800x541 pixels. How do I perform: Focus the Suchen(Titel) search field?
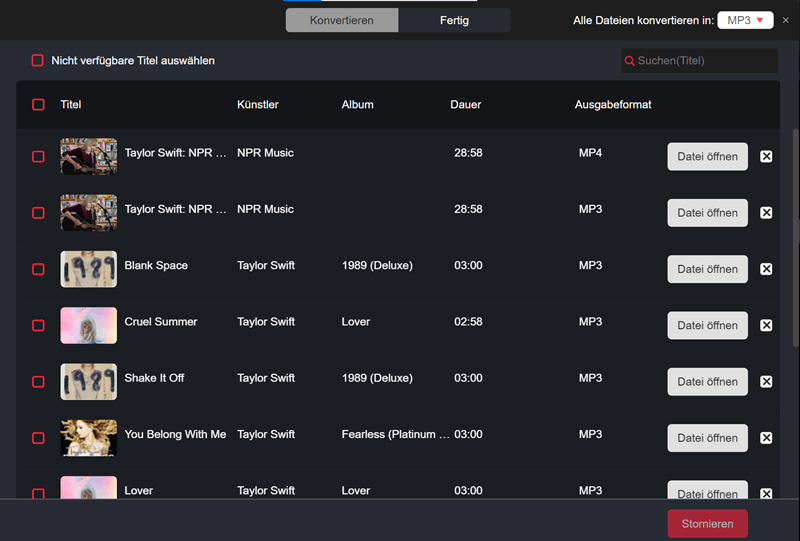pyautogui.click(x=705, y=61)
